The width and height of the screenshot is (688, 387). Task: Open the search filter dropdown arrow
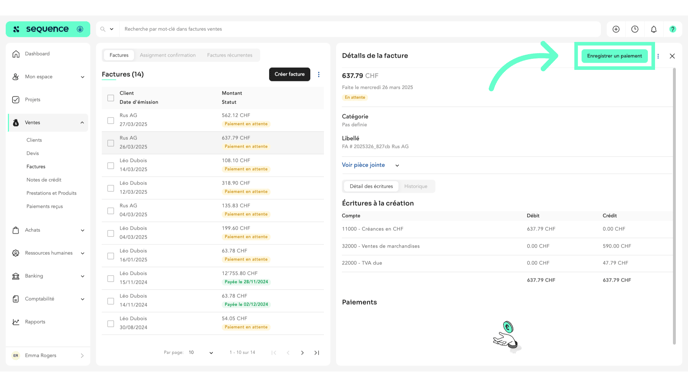click(x=111, y=29)
